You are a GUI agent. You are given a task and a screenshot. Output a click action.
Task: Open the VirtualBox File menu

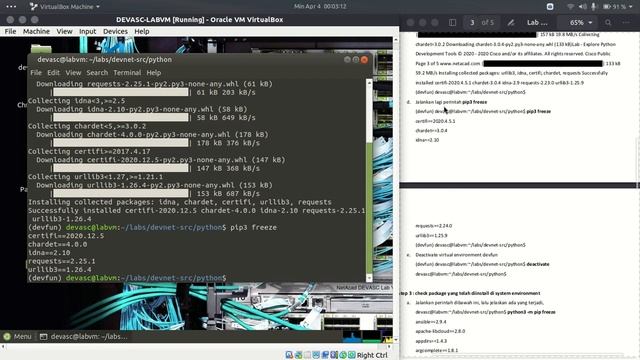(x=10, y=31)
